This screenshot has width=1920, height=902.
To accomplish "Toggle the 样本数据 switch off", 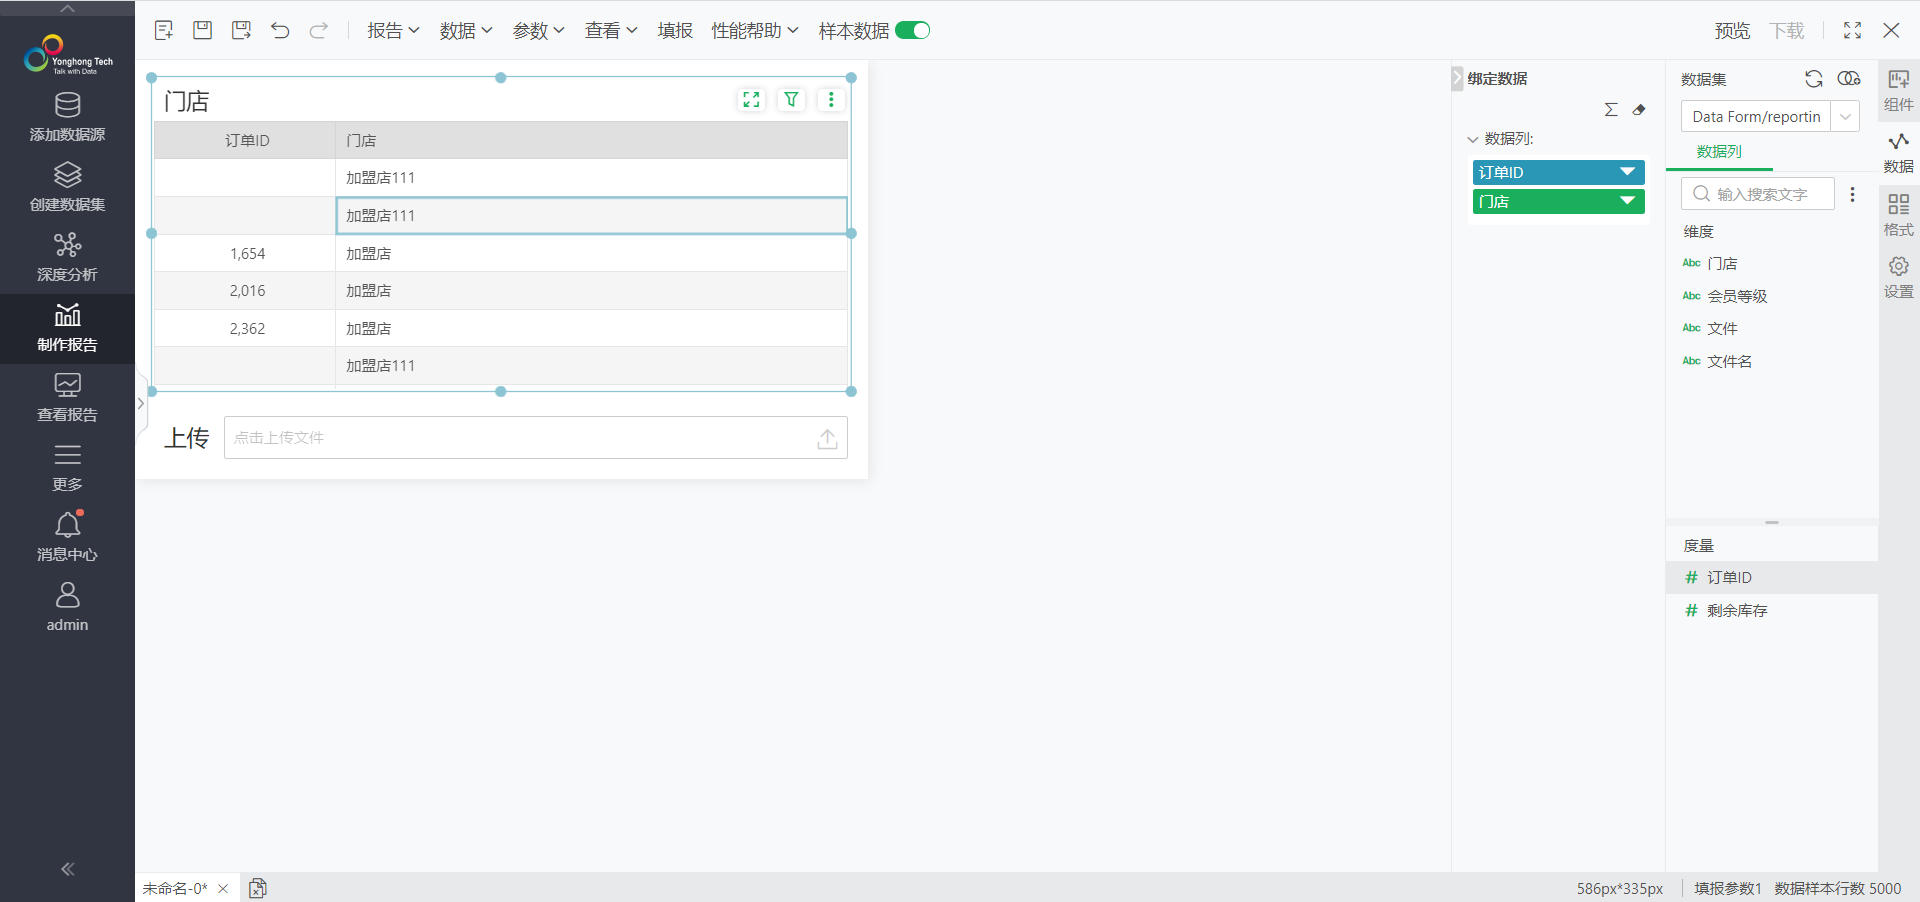I will 912,31.
